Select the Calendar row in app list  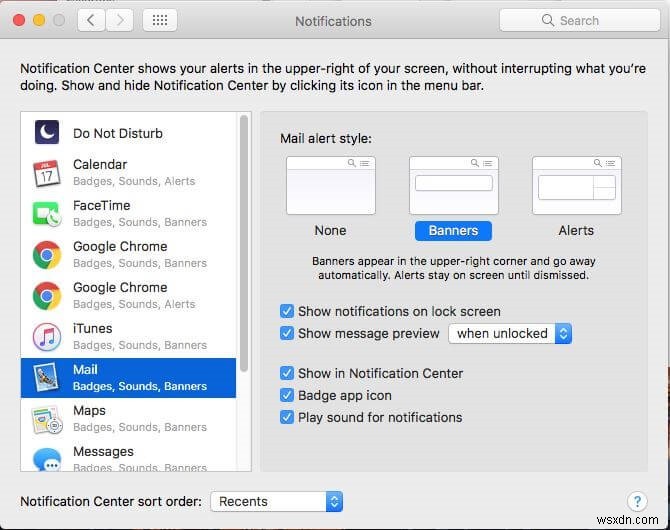(128, 173)
